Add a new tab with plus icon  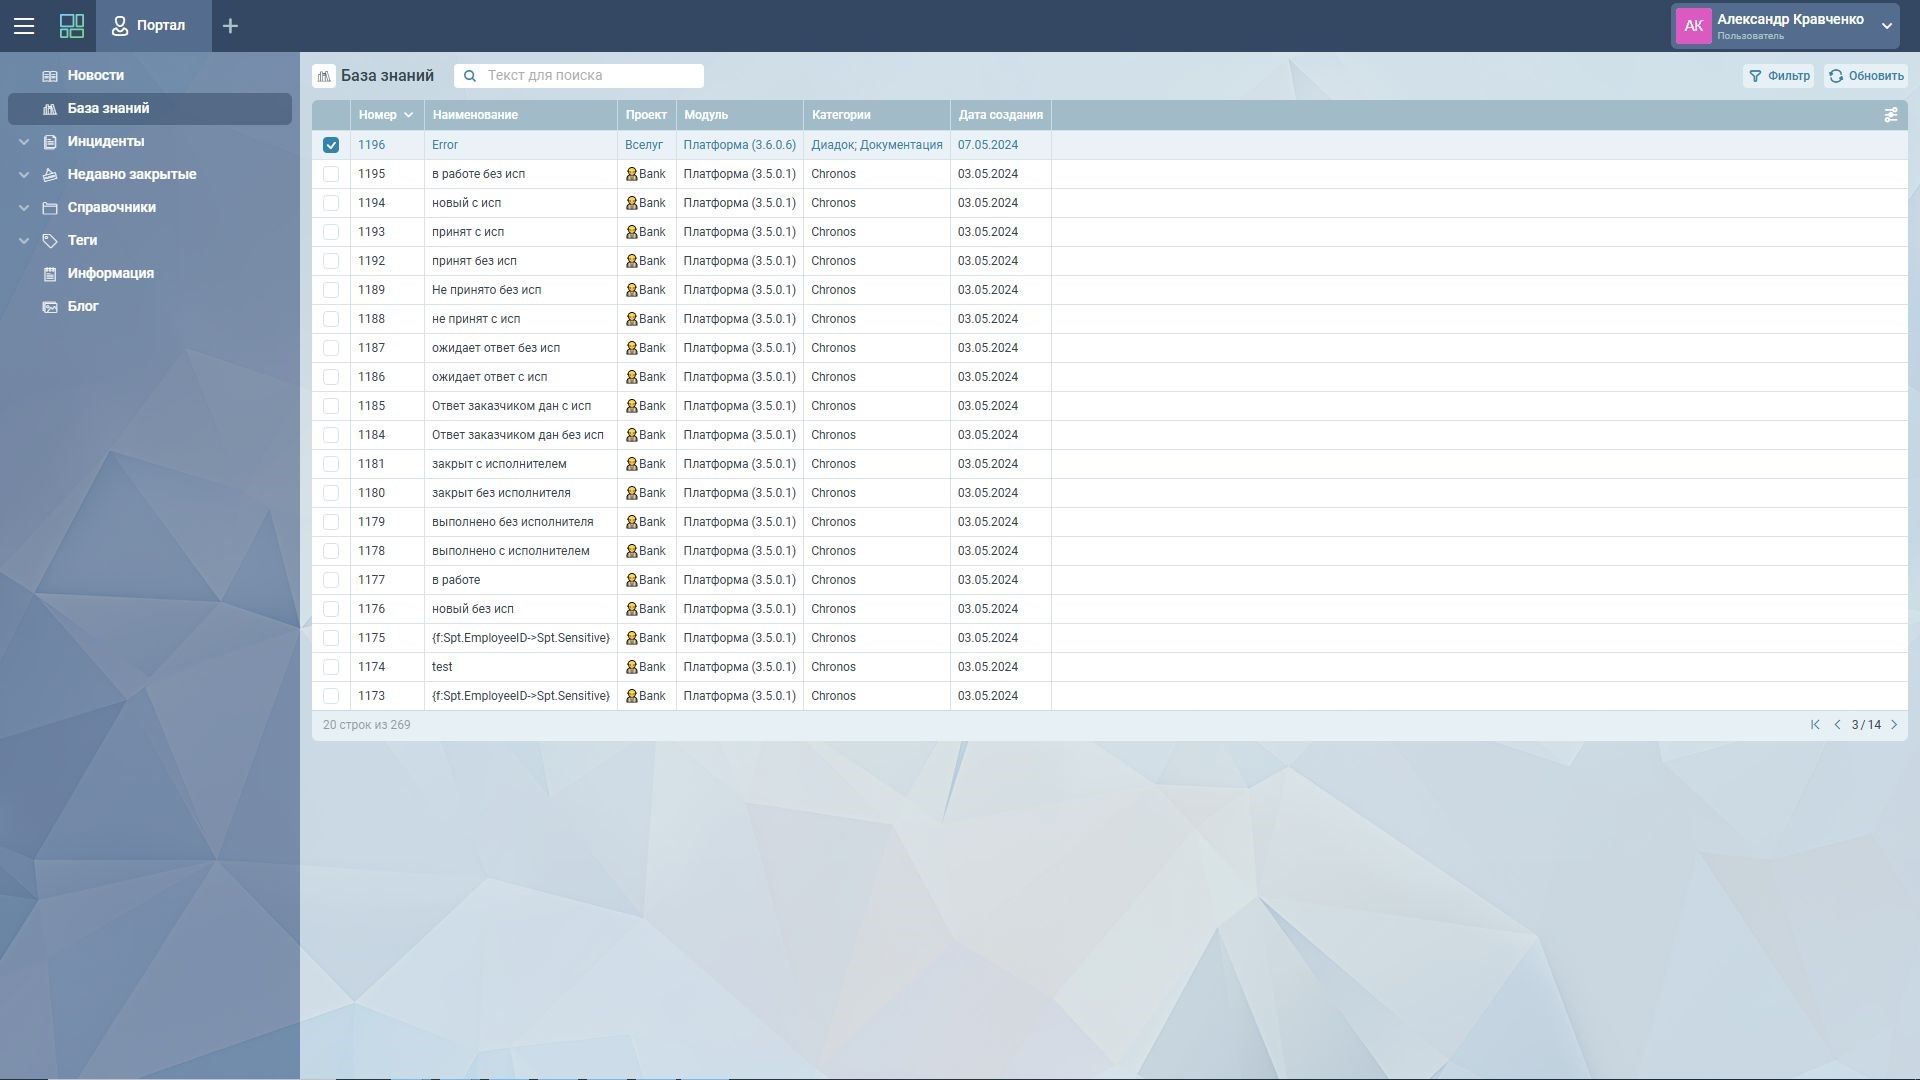230,26
